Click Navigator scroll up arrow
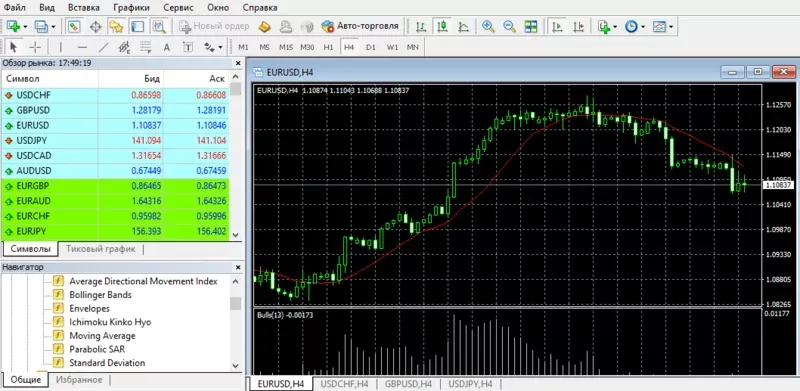Viewport: 800px width, 391px height. coord(235,281)
